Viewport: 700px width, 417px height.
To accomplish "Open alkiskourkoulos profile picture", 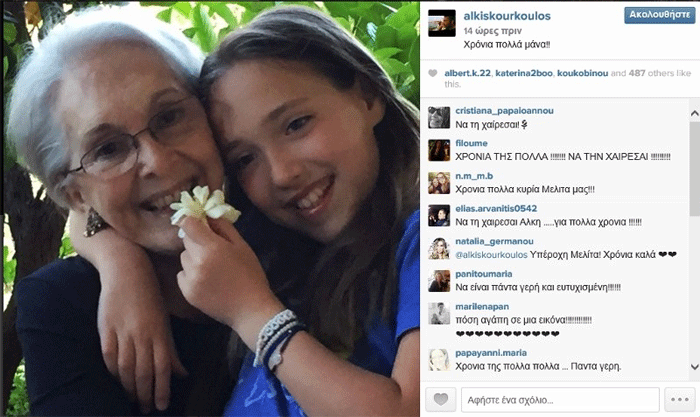I will (x=442, y=23).
